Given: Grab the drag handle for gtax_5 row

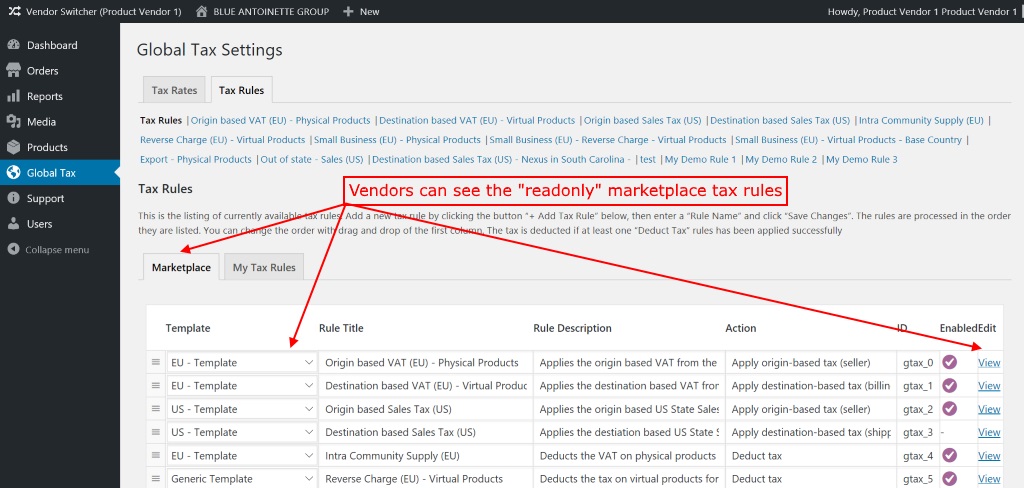Looking at the screenshot, I should click(155, 479).
